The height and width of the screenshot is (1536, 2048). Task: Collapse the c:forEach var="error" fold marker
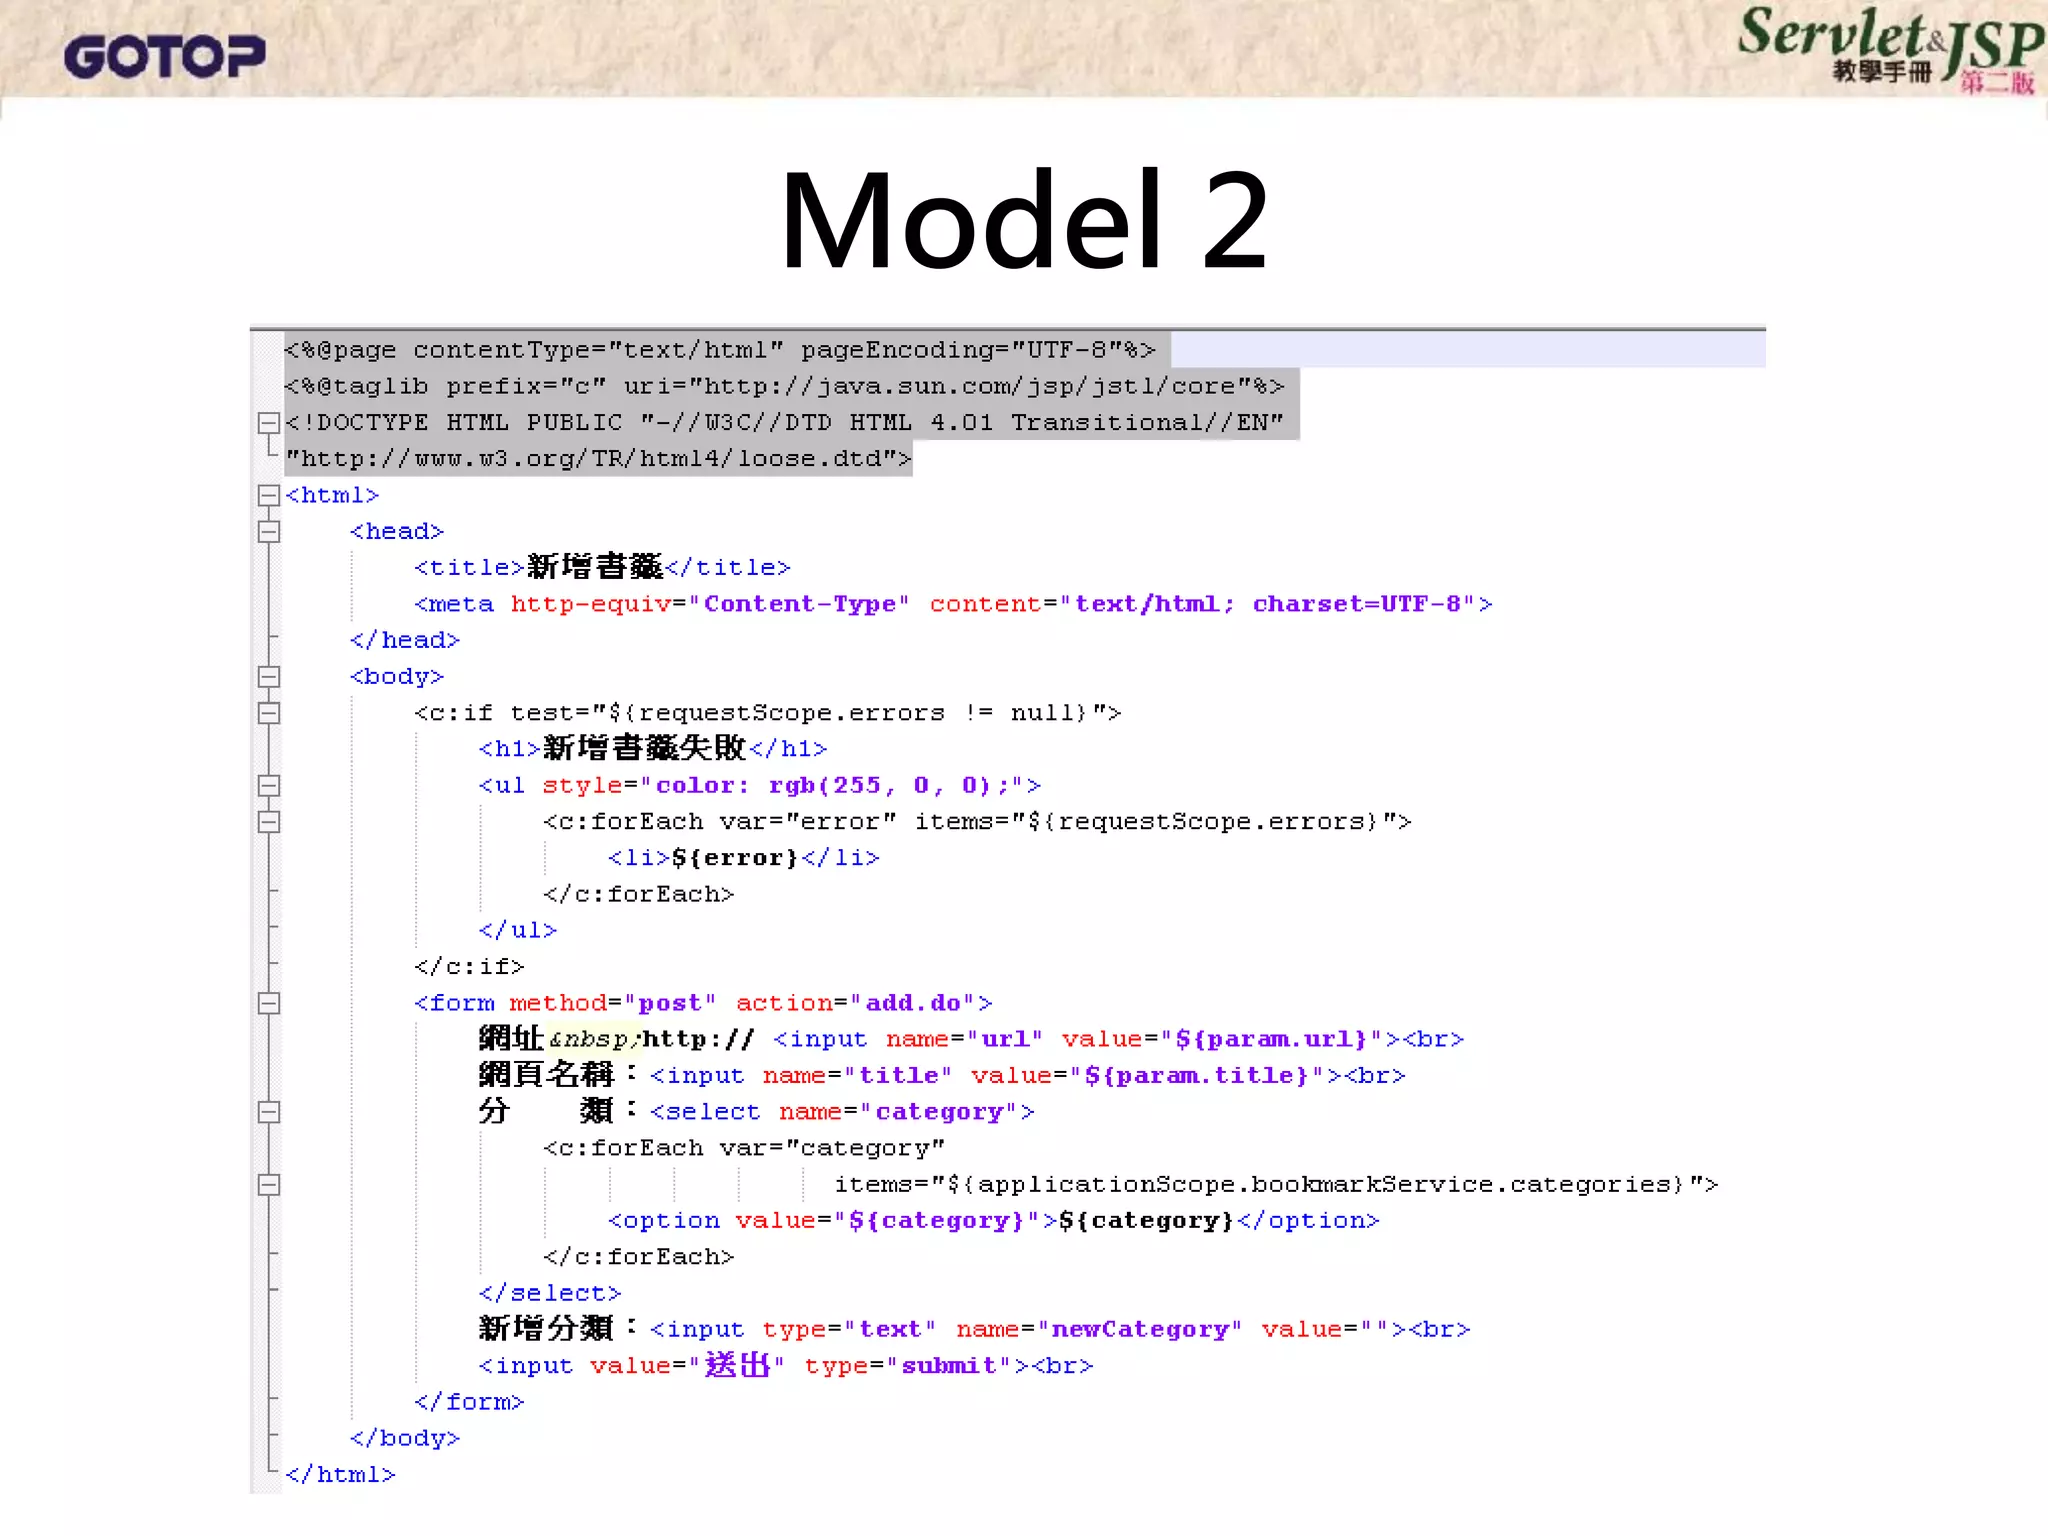[268, 822]
